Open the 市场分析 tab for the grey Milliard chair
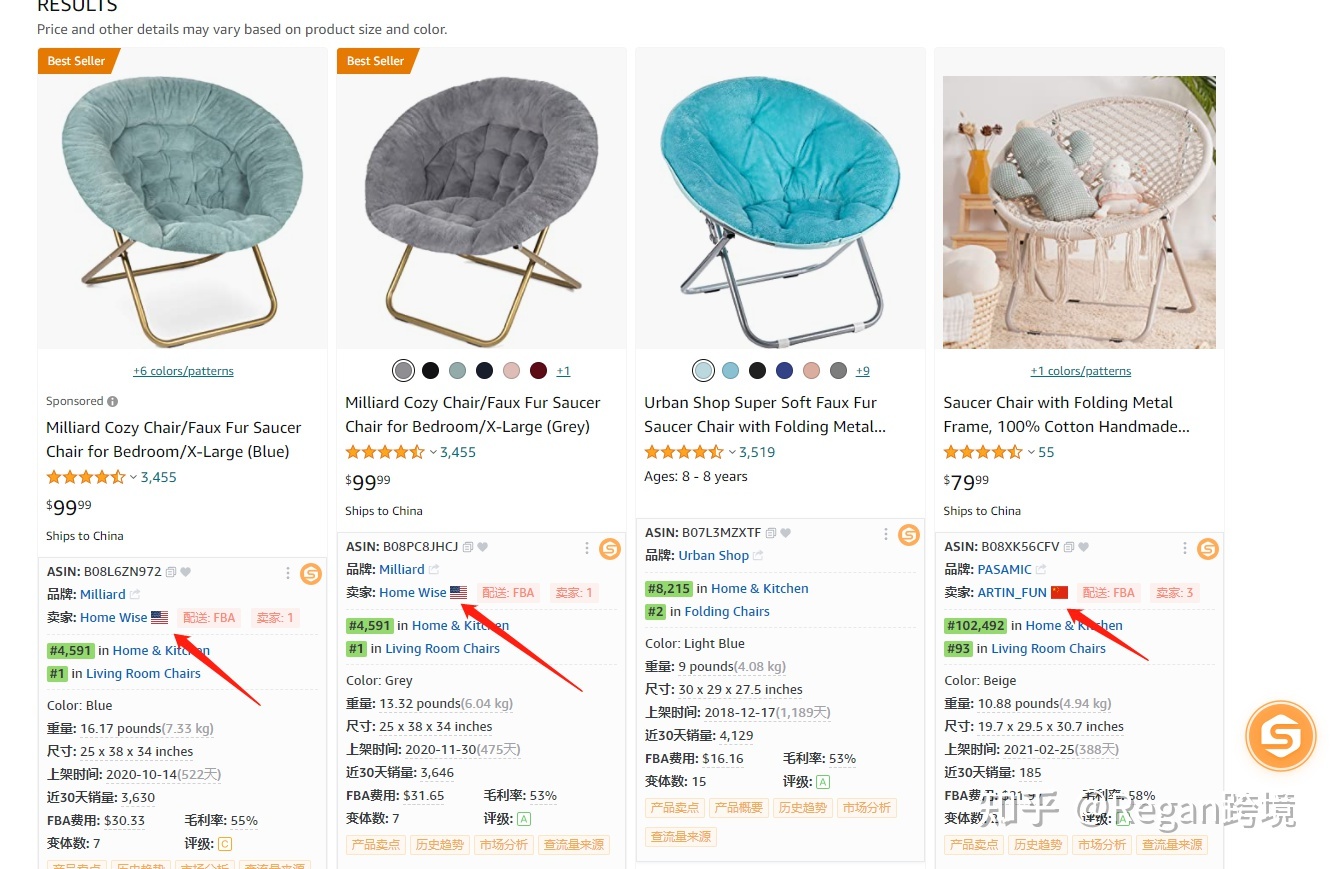Screen dimensions: 1330x869 point(504,844)
